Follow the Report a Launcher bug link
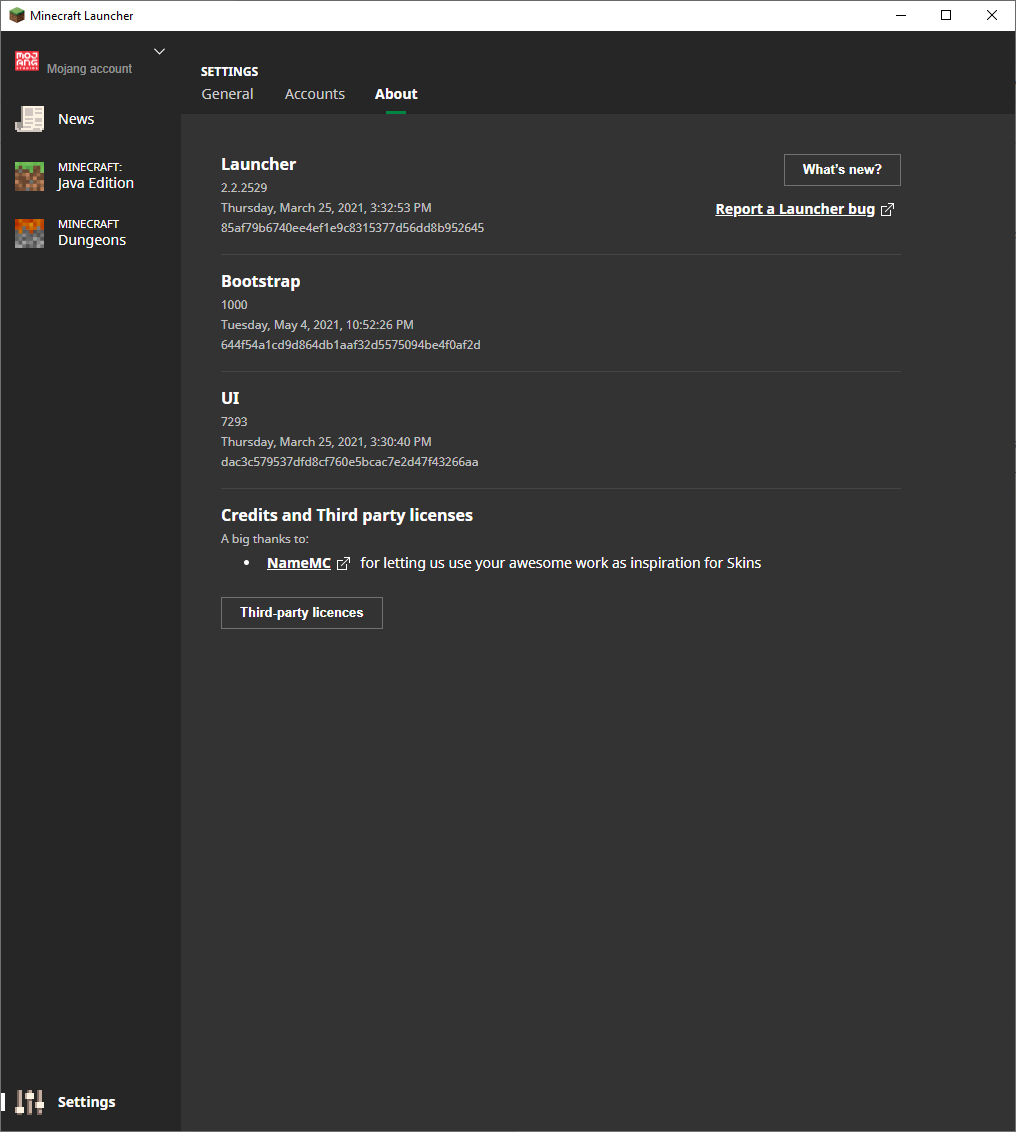The height and width of the screenshot is (1132, 1016). click(795, 209)
